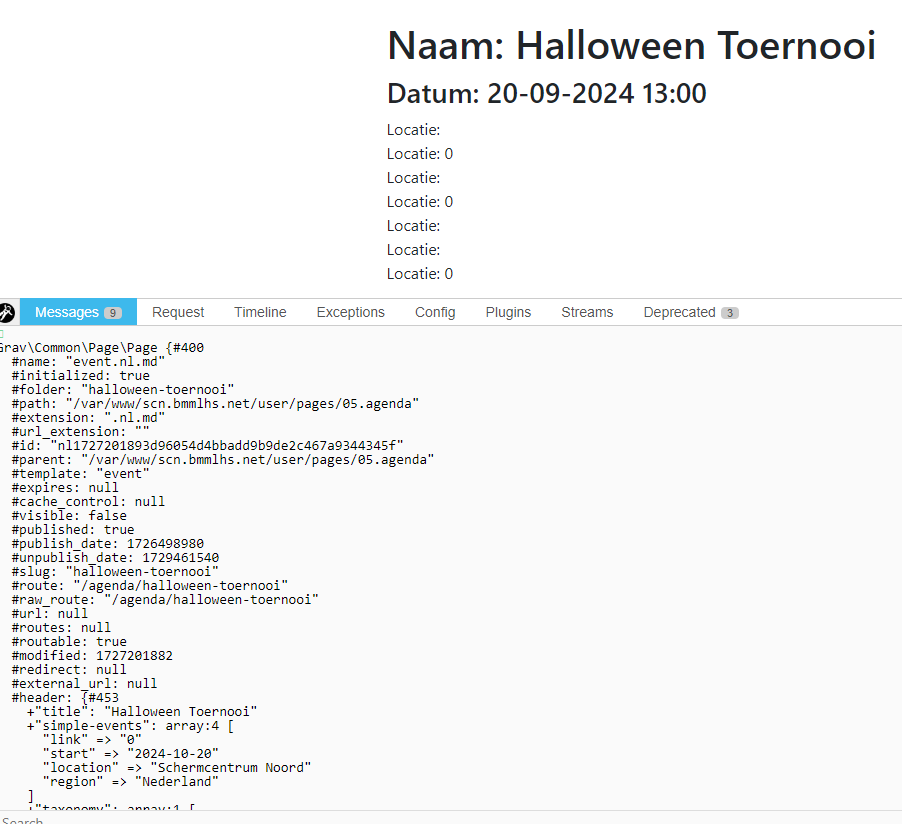Click the Datum: 20-09-2024 13:00 heading
The width and height of the screenshot is (902, 824).
pyautogui.click(x=546, y=93)
